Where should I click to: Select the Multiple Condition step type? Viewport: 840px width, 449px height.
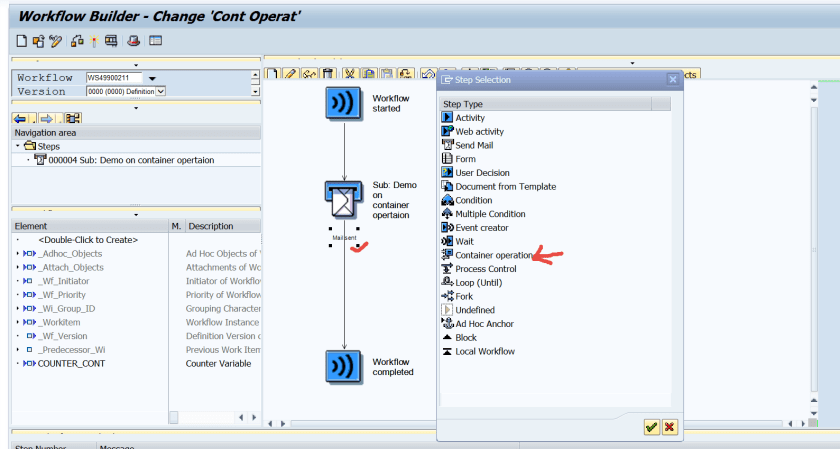[490, 214]
